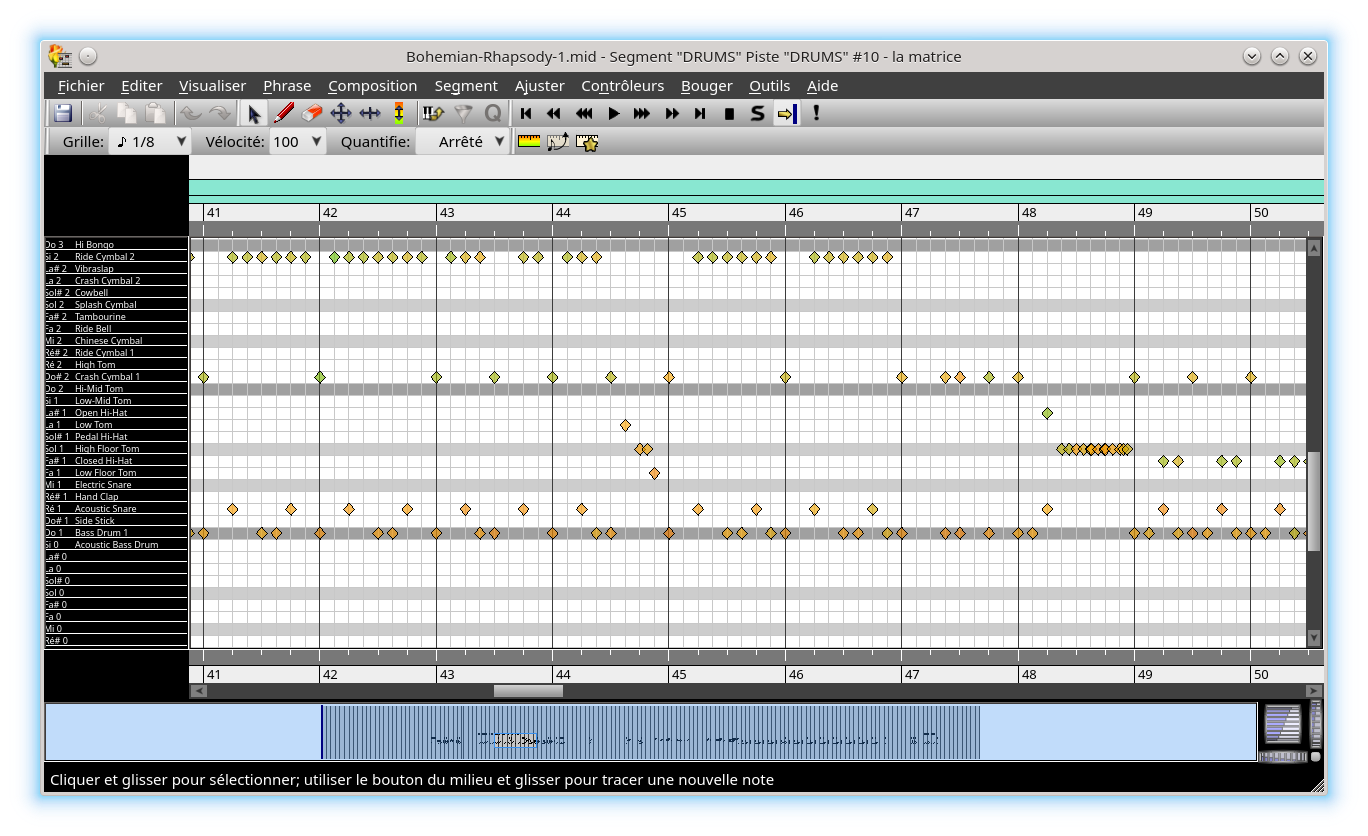Toggle the velocity ruler display icon
Viewport: 1368px width, 836px height.
point(529,142)
